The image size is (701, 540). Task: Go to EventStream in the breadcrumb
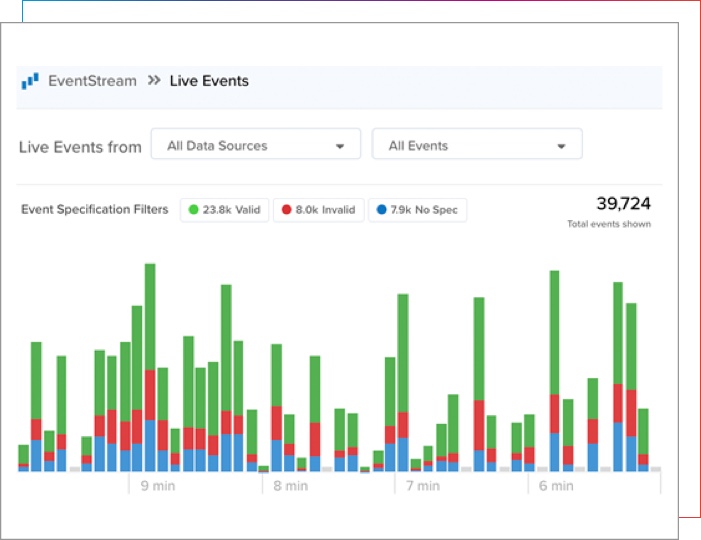pos(92,81)
